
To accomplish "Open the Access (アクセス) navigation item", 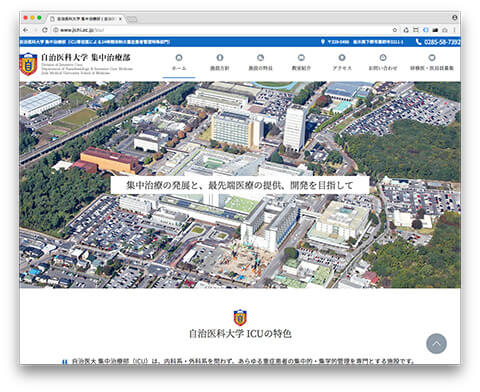I will (x=342, y=63).
